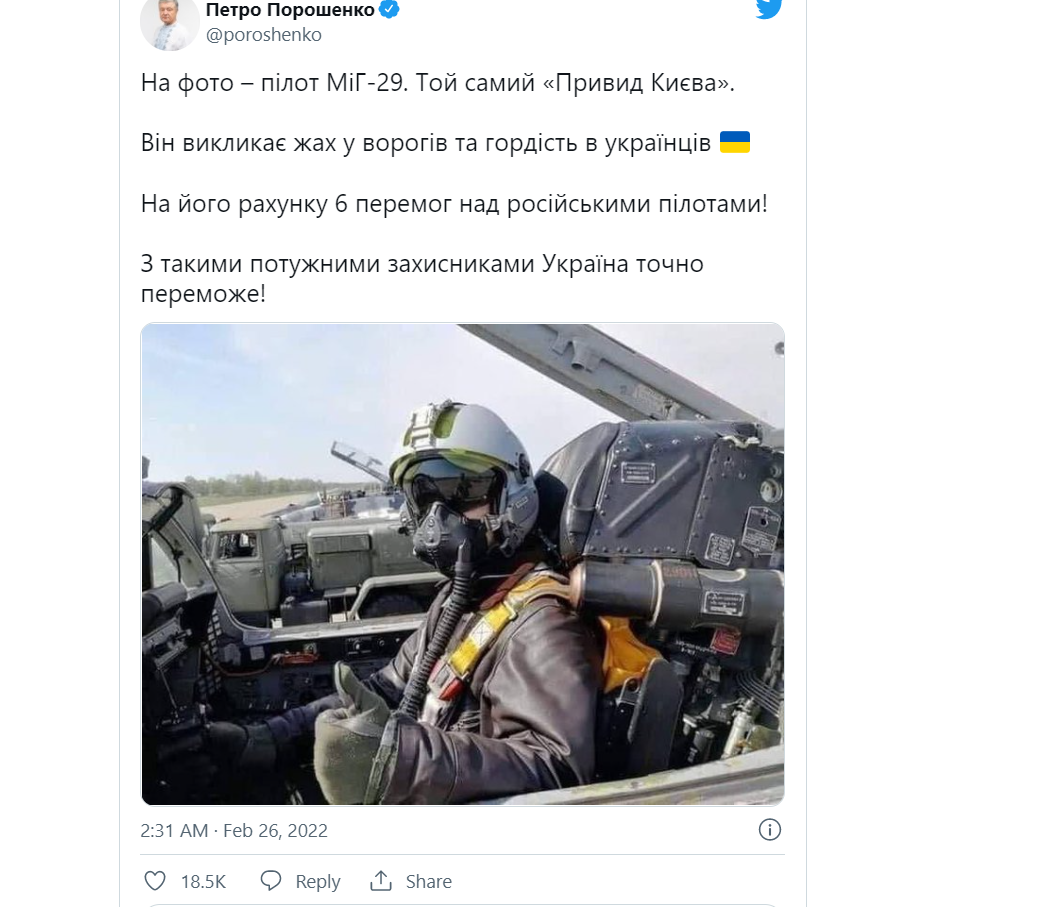Click the 2:31 AM time text

(177, 830)
